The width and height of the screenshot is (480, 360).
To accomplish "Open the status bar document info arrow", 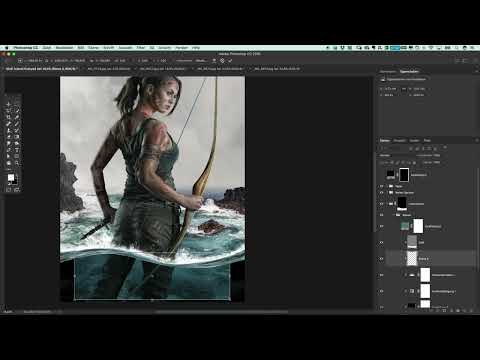I will pyautogui.click(x=59, y=312).
